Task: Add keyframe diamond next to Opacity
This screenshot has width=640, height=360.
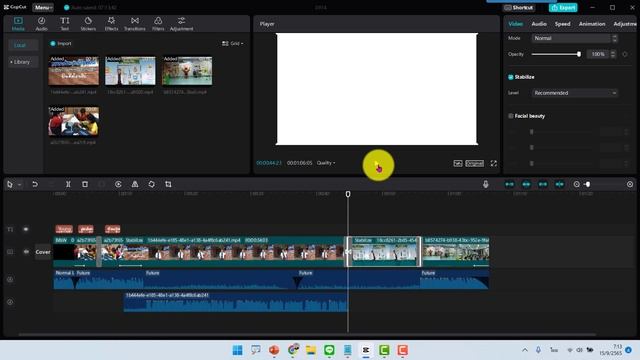Action: [x=624, y=54]
